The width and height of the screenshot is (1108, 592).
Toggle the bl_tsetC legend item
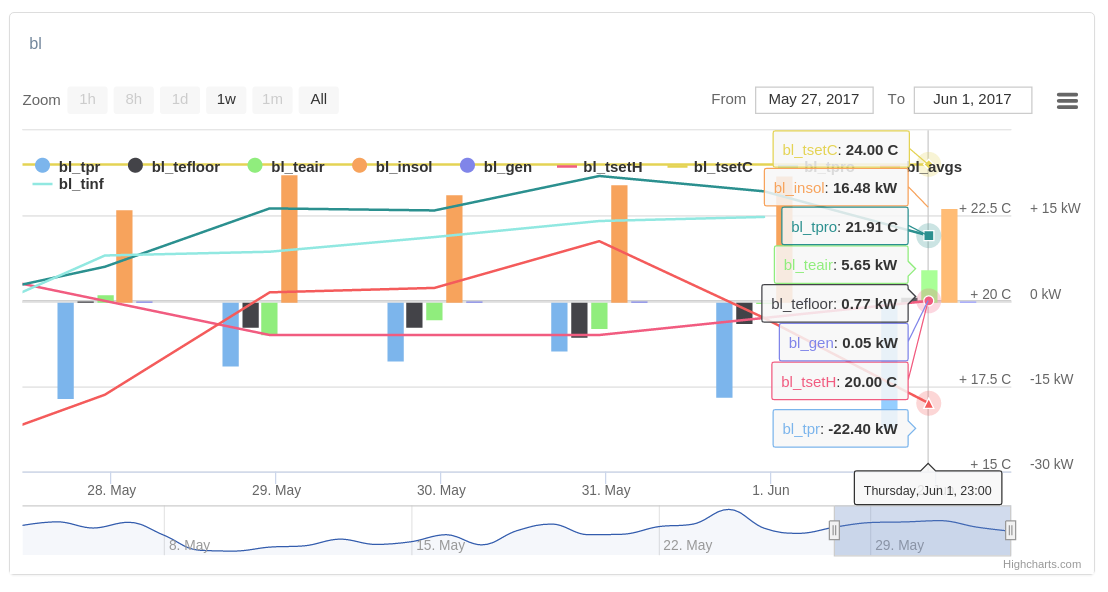point(710,166)
